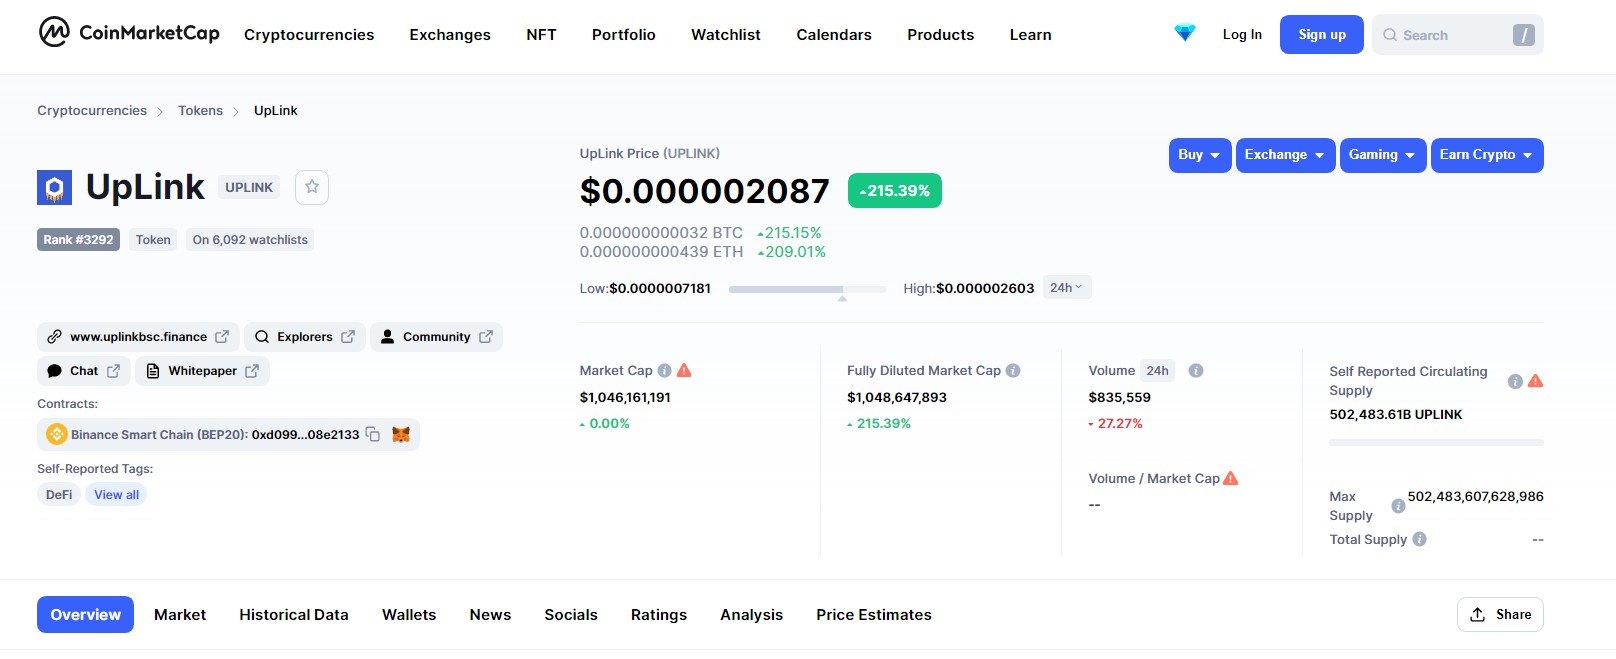Open the Community links menu
Viewport: 1616px width, 659px height.
[x=436, y=337]
